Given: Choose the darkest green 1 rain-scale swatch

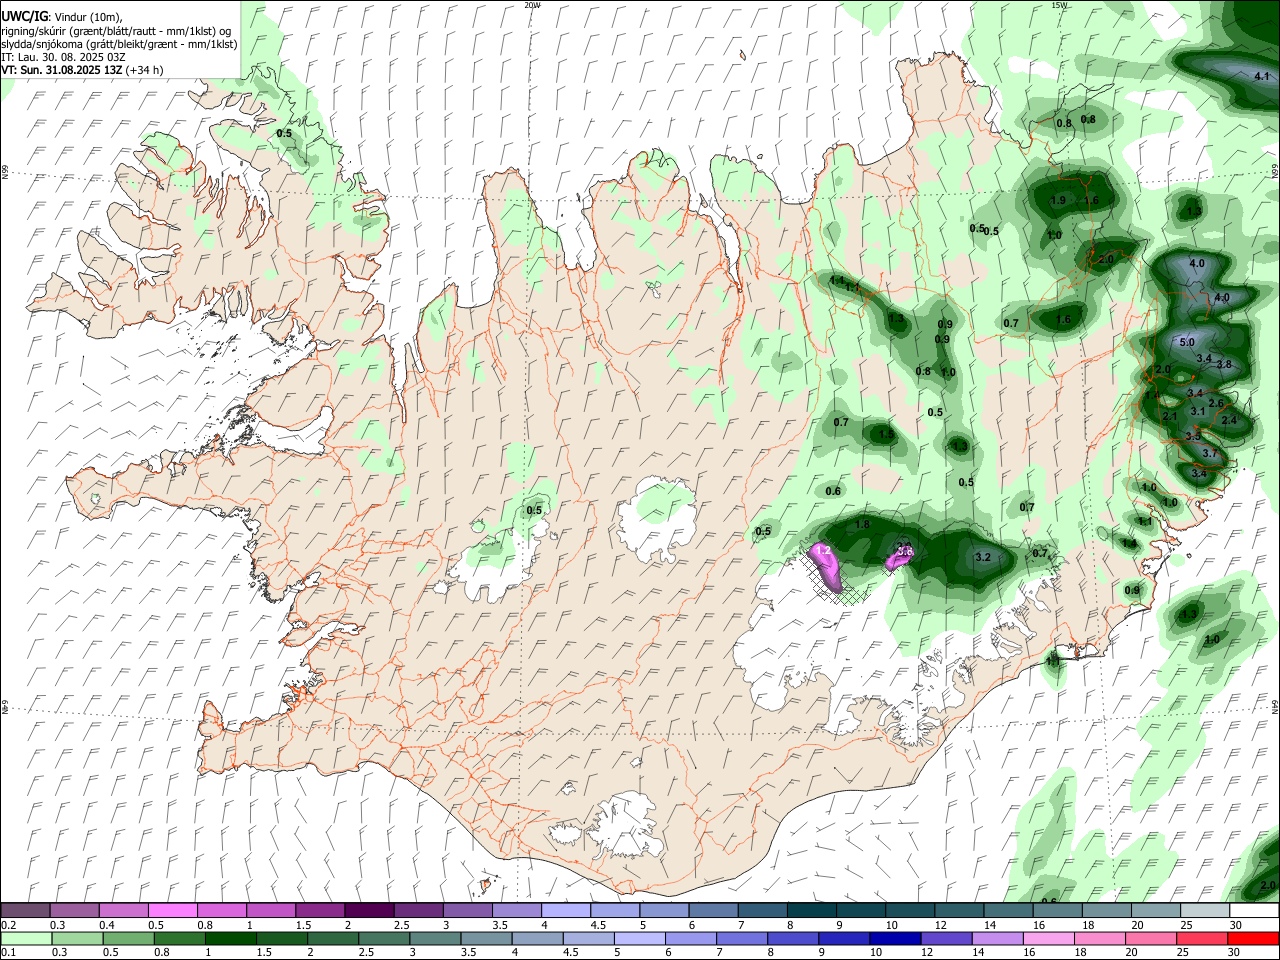Looking at the screenshot, I should click(230, 939).
